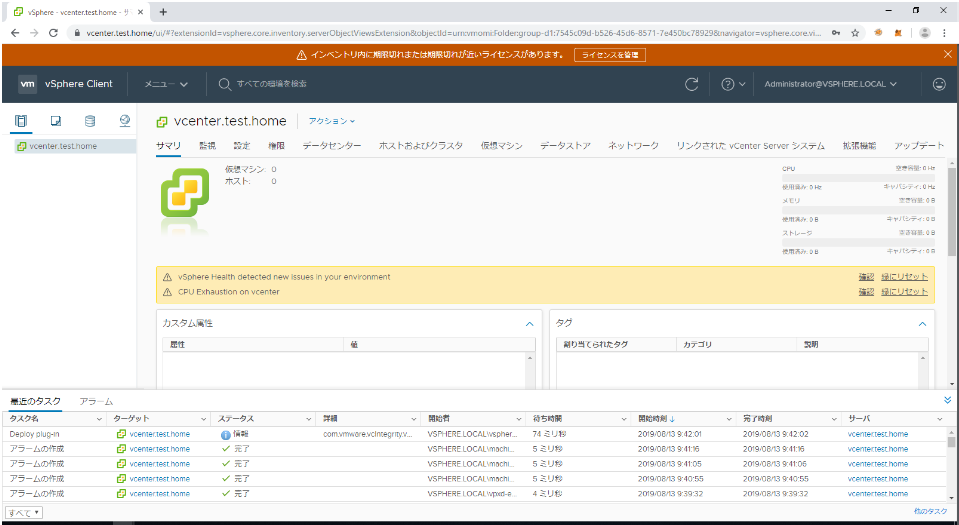Open the Hosts and Clusters inventory view icon

[x=21, y=121]
